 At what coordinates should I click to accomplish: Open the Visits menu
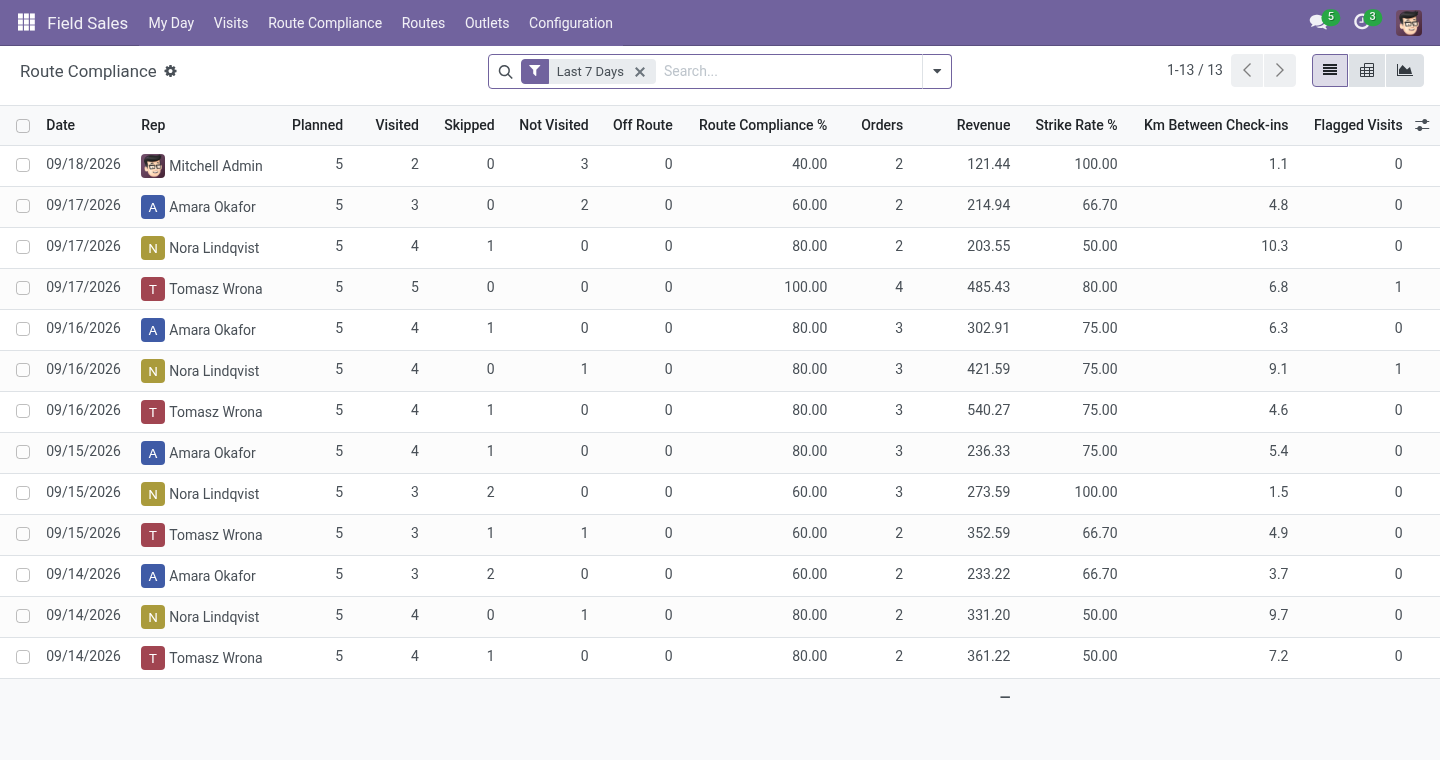[231, 23]
